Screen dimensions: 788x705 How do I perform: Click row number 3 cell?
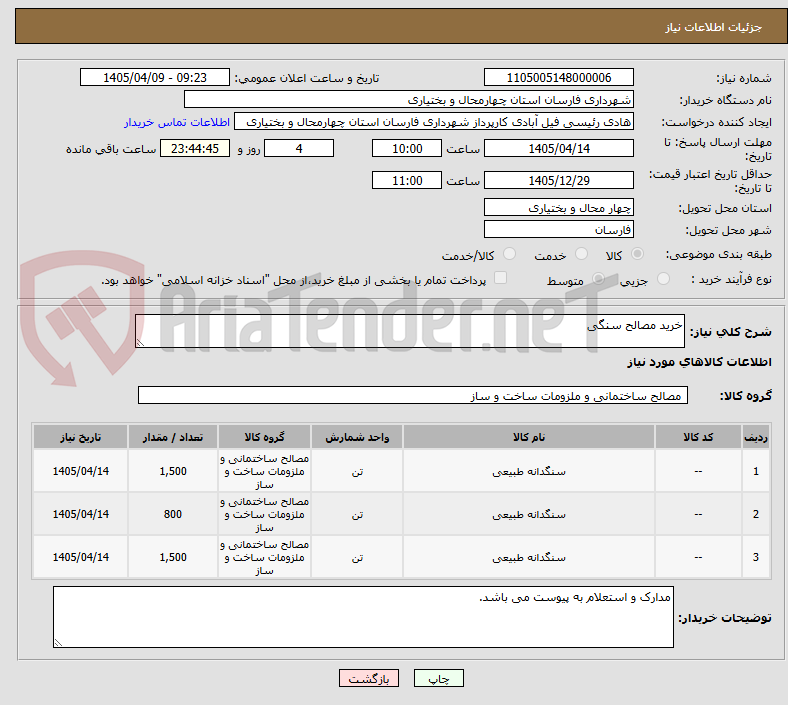point(756,557)
